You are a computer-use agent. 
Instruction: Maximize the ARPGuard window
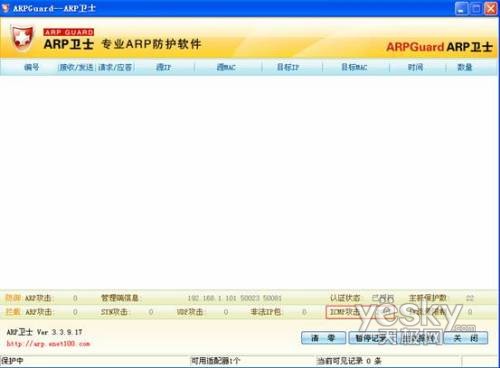tap(476, 9)
